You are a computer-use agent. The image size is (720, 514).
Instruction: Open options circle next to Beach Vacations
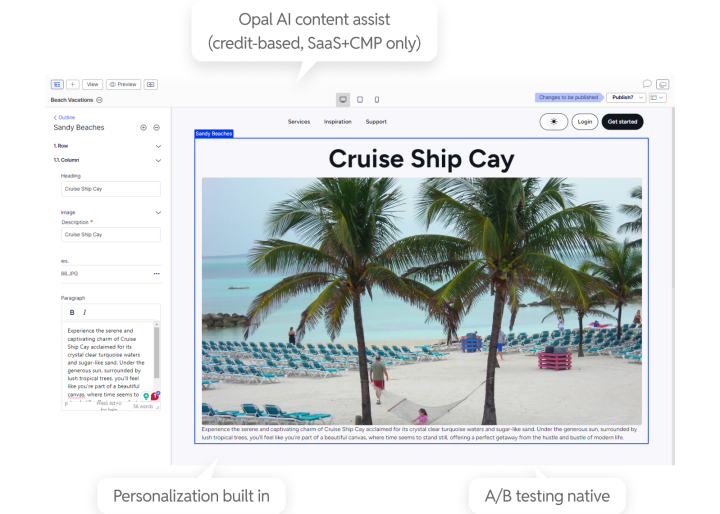coord(100,100)
